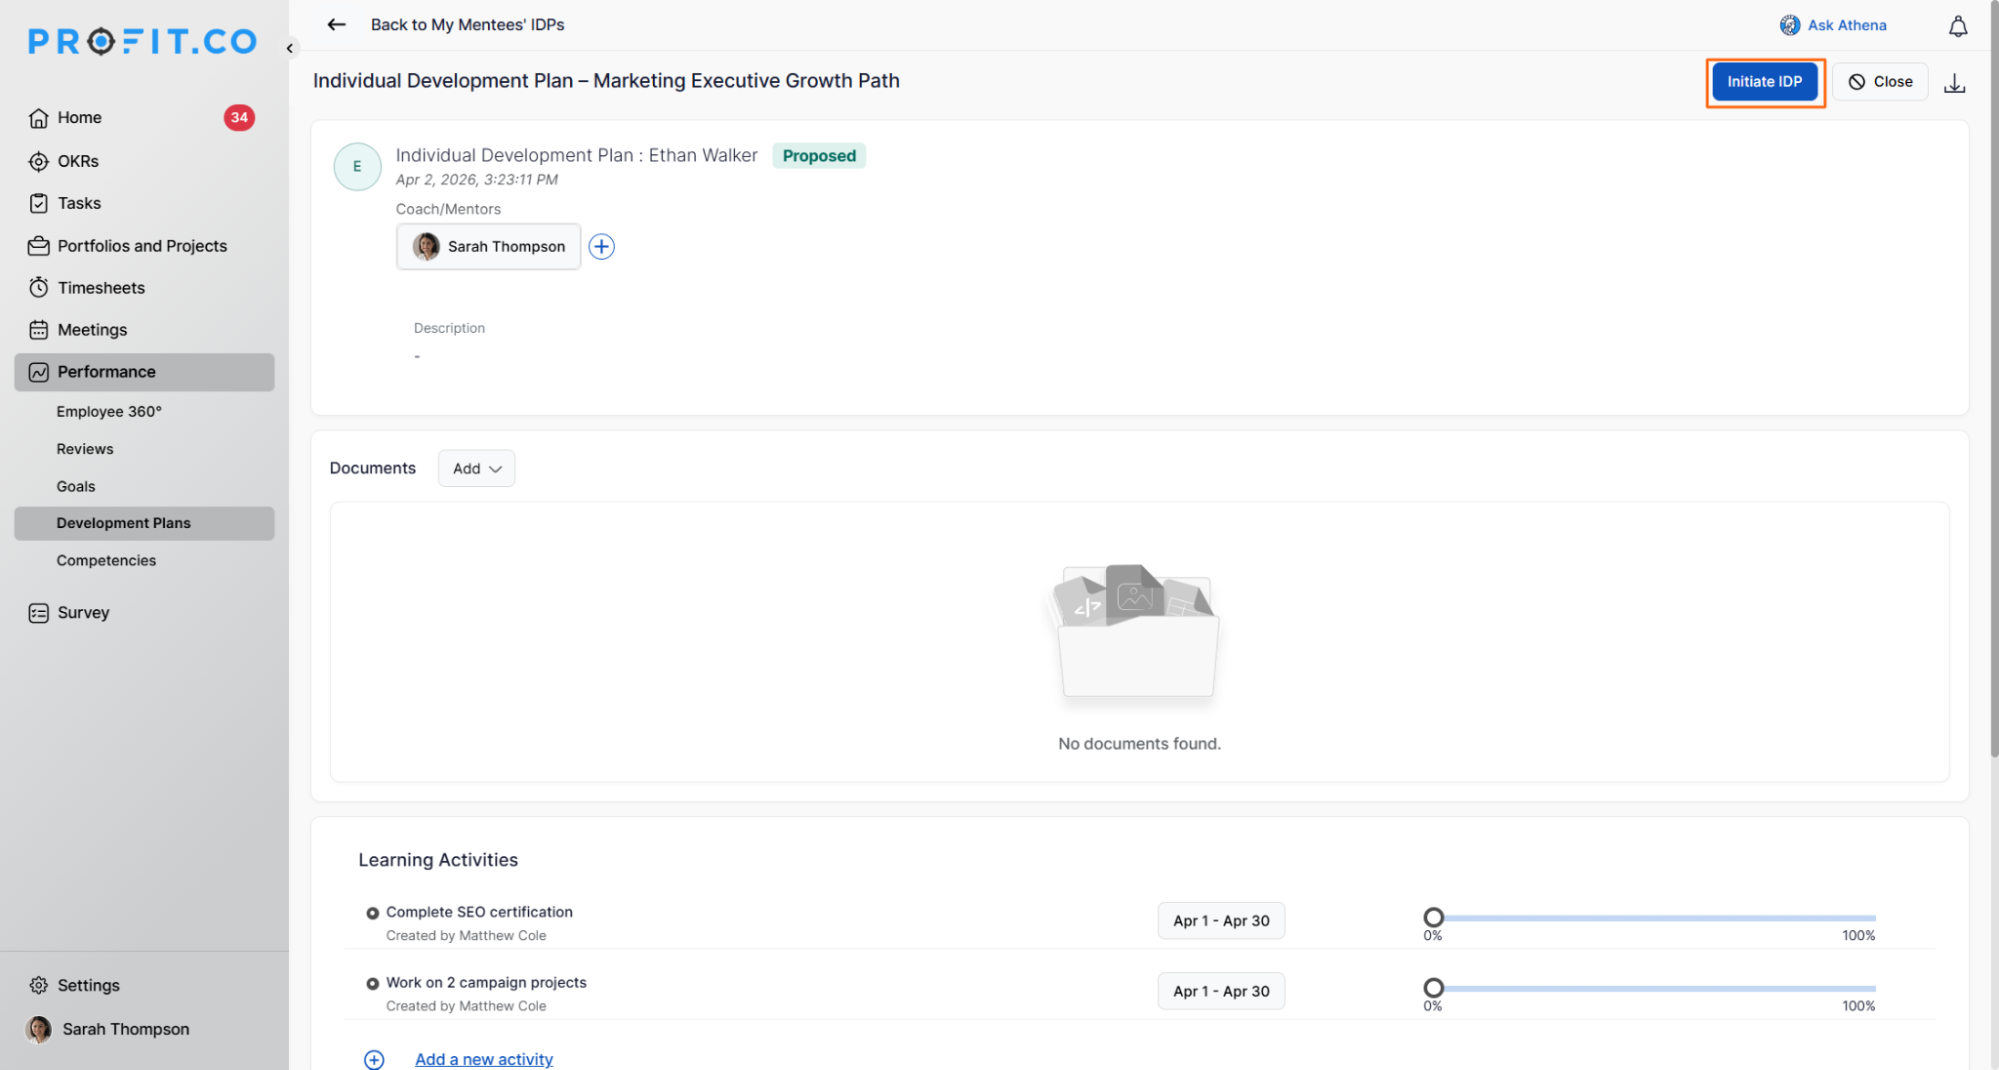Open Competencies in Performance menu
1999x1070 pixels.
point(106,561)
